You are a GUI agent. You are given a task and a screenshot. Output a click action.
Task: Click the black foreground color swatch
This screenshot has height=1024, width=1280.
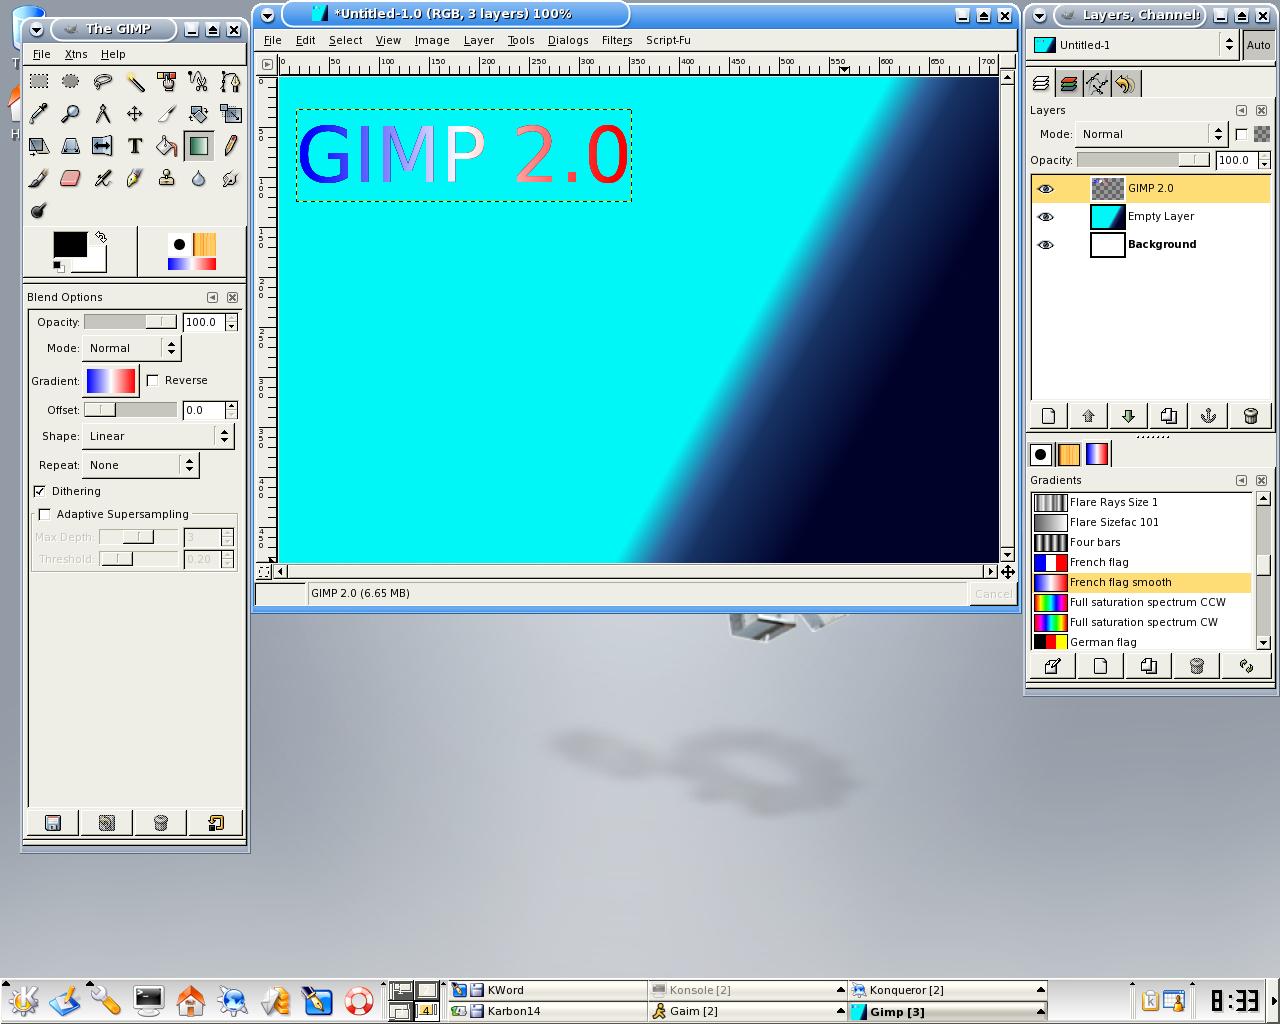(x=70, y=245)
